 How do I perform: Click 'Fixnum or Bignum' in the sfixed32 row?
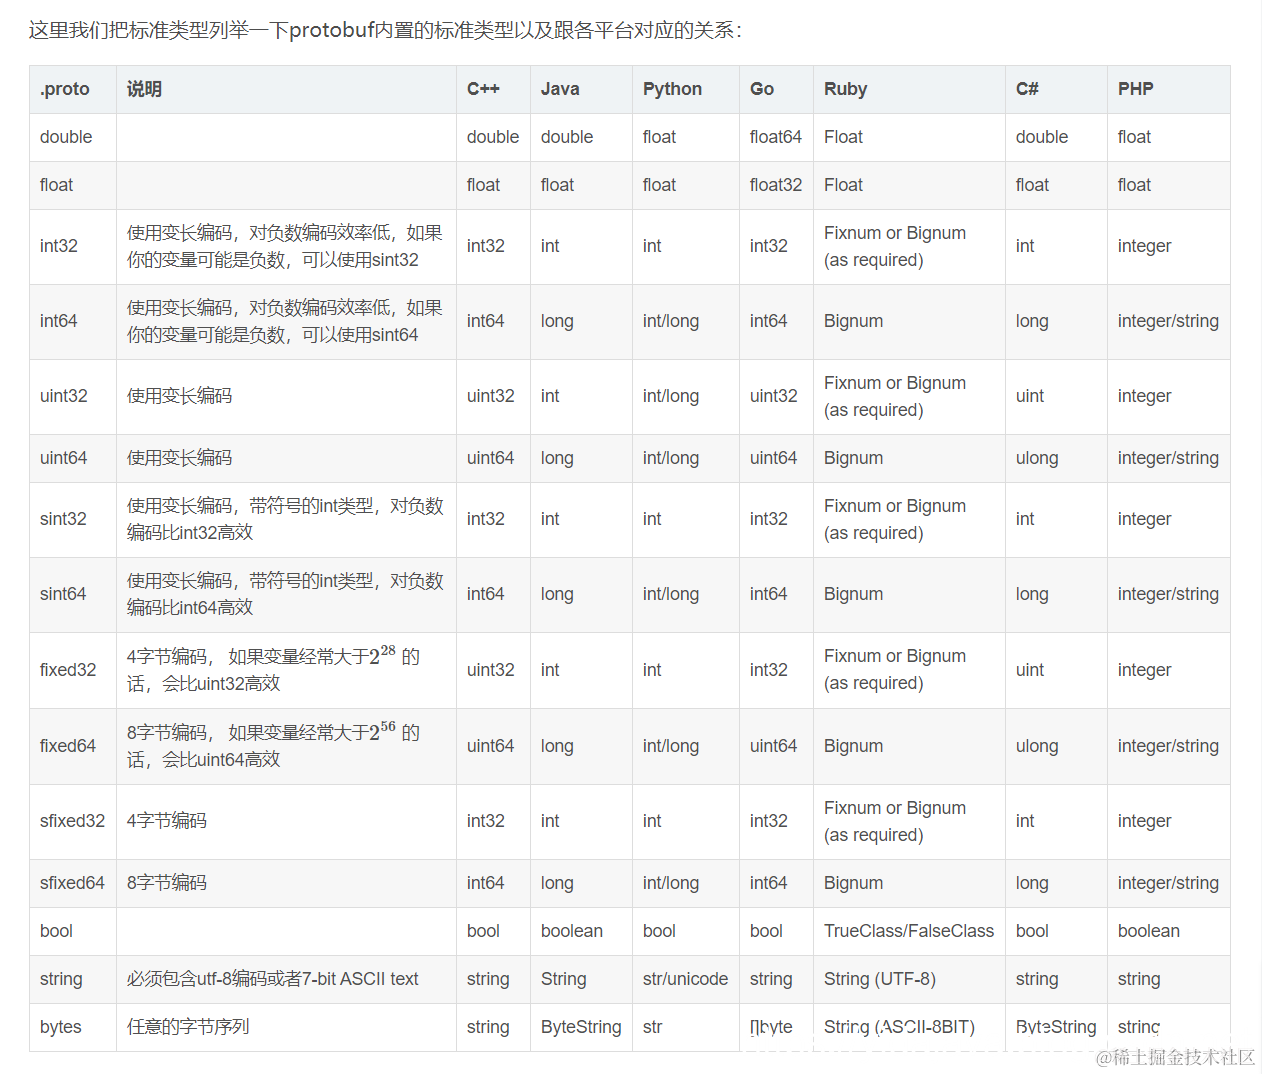895,808
